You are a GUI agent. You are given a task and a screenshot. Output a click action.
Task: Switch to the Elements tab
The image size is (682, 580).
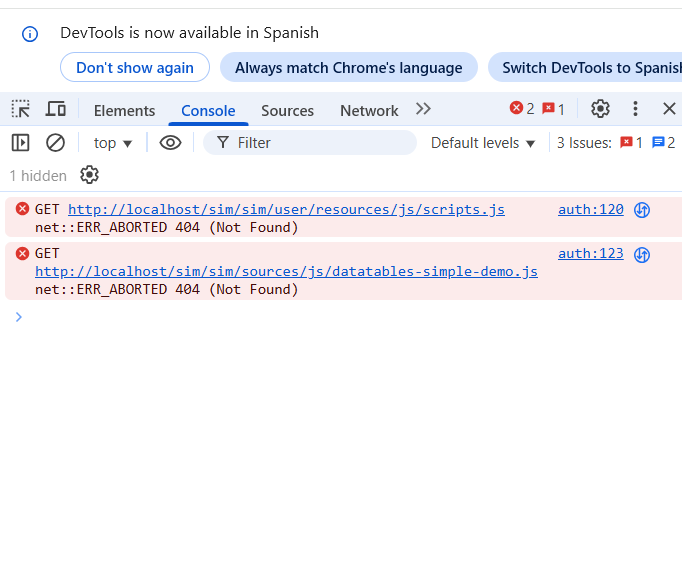coord(124,110)
